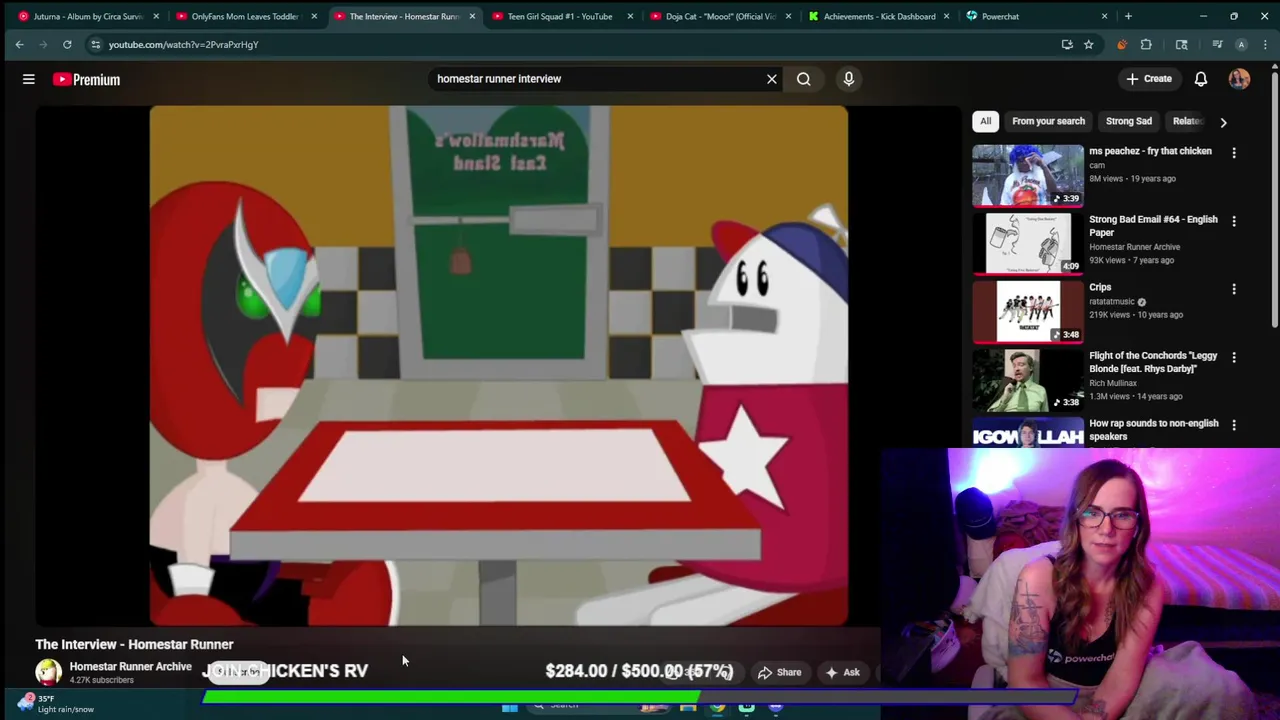Select the Related filter chip
Image resolution: width=1280 pixels, height=720 pixels.
pos(1187,121)
